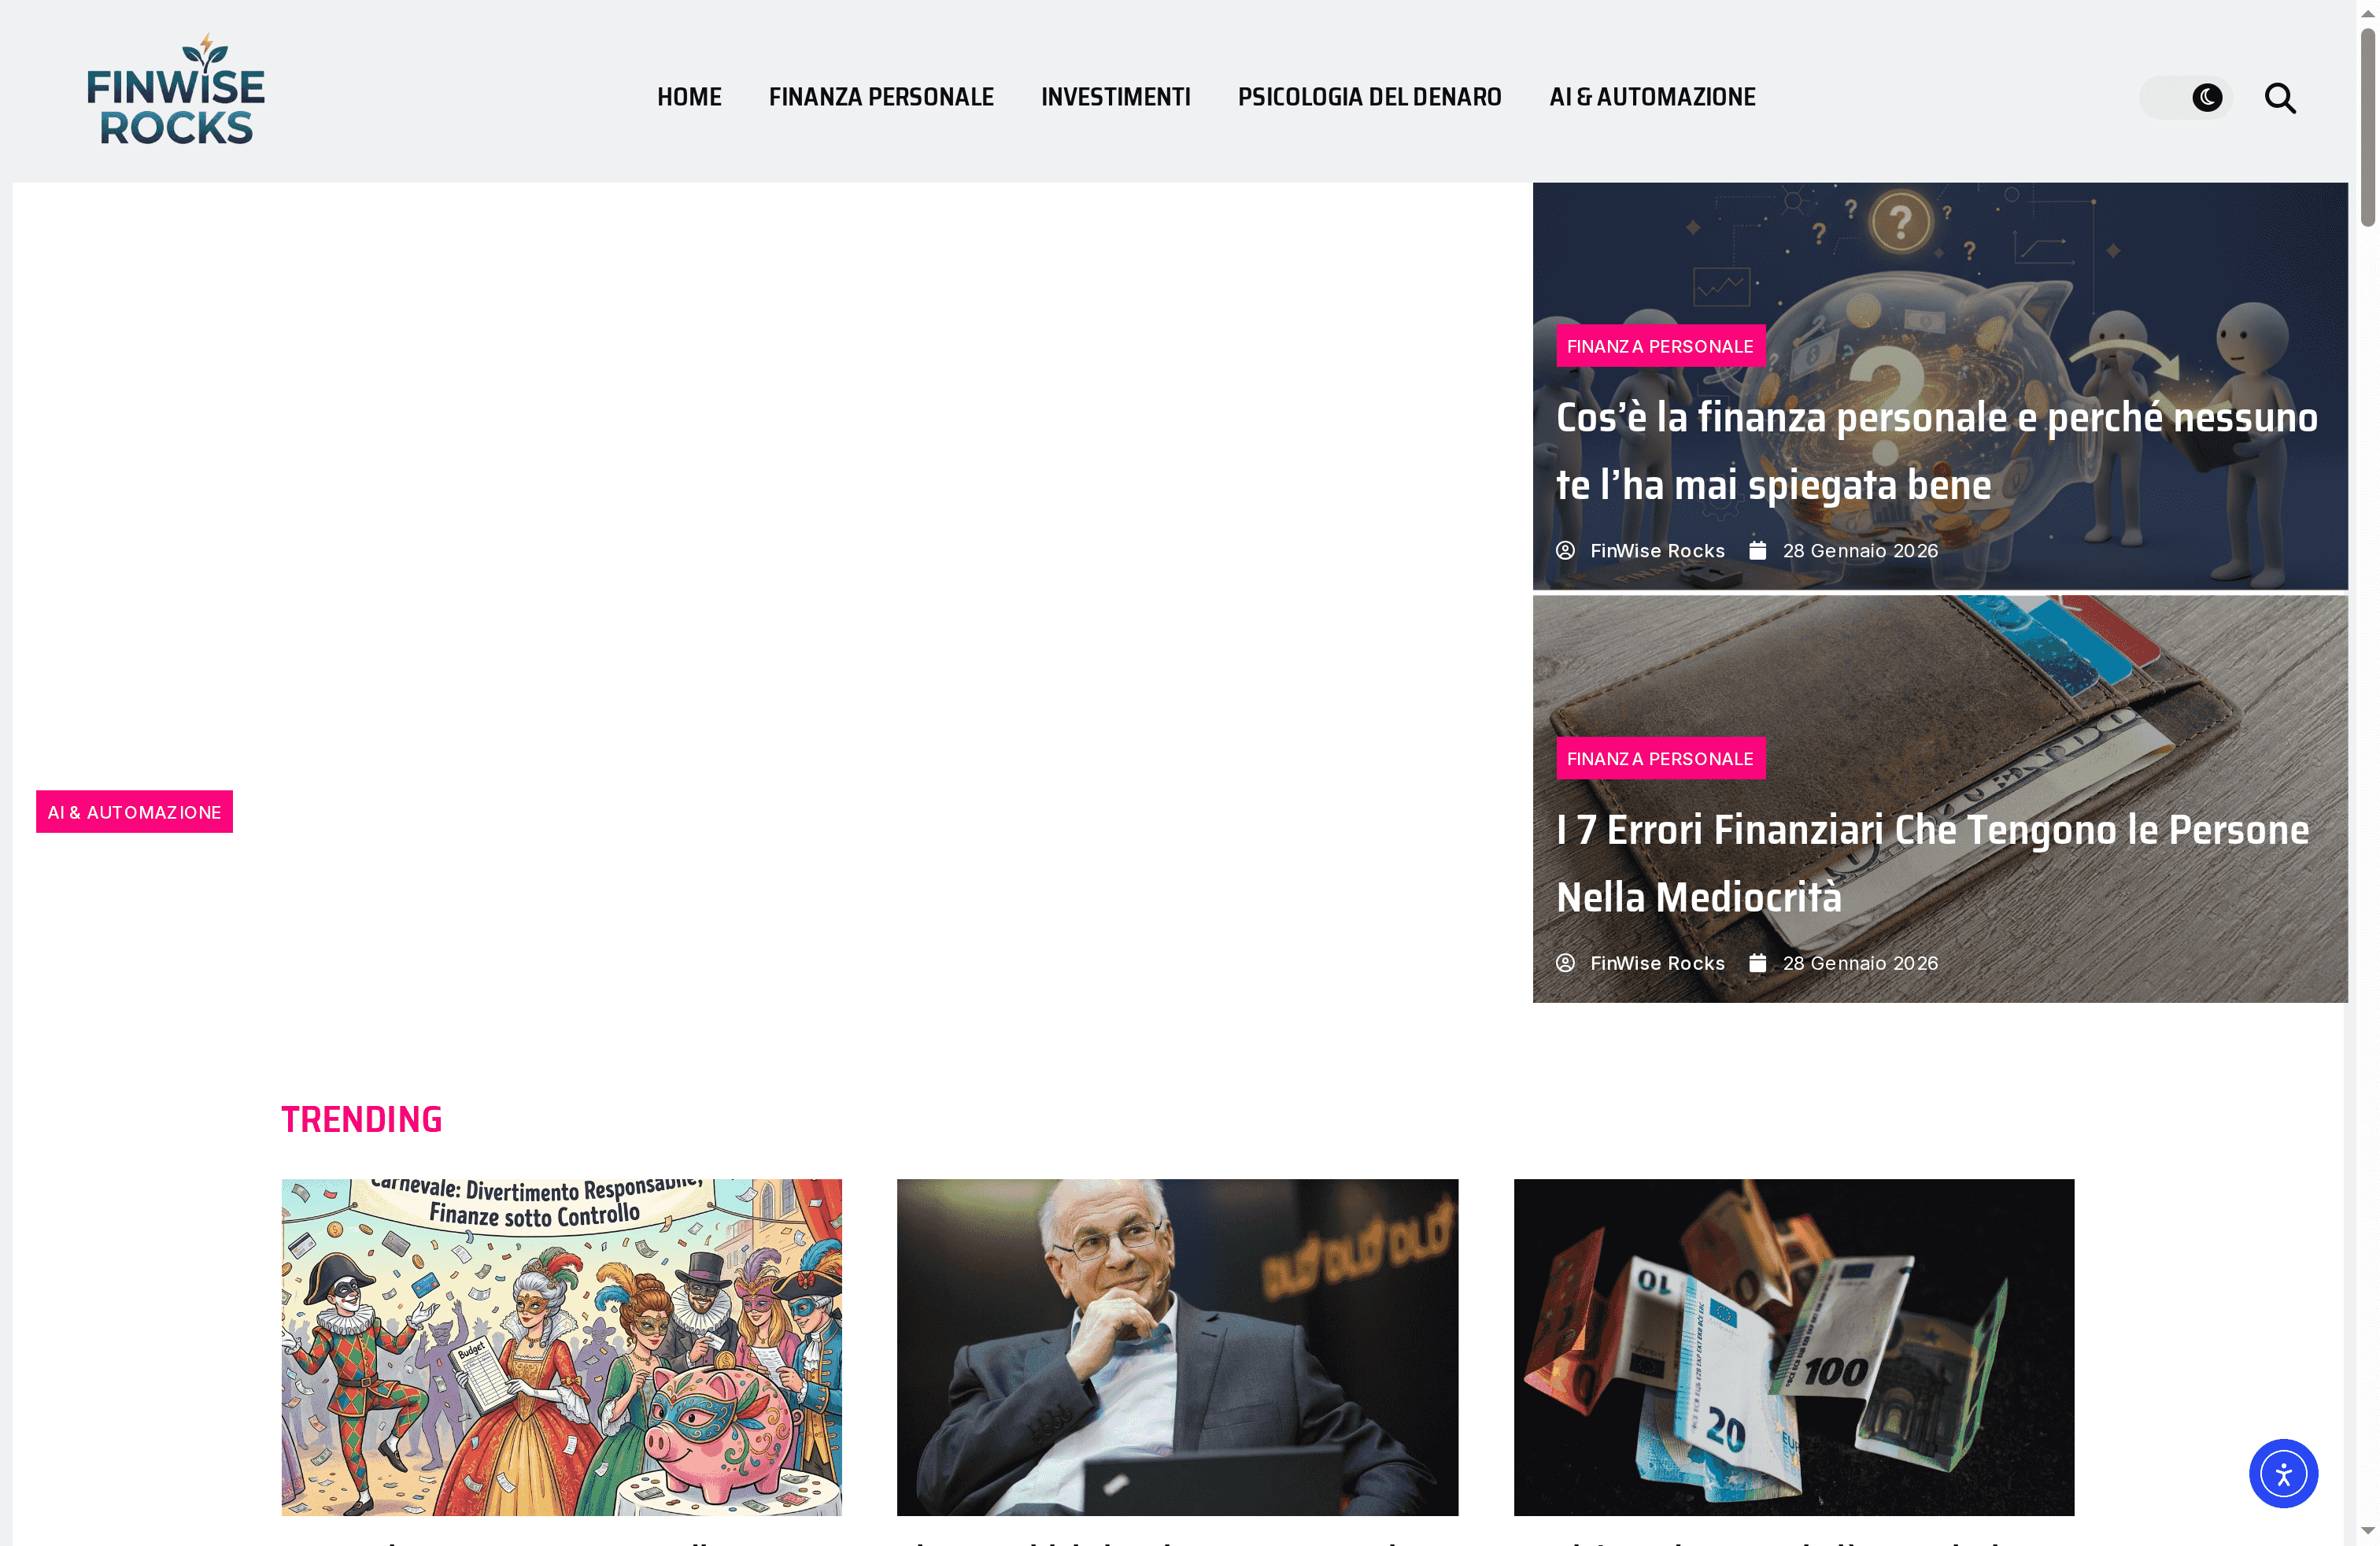Open 'I 7 Errori Finanziari' article title
Image resolution: width=2380 pixels, height=1546 pixels.
point(1932,863)
